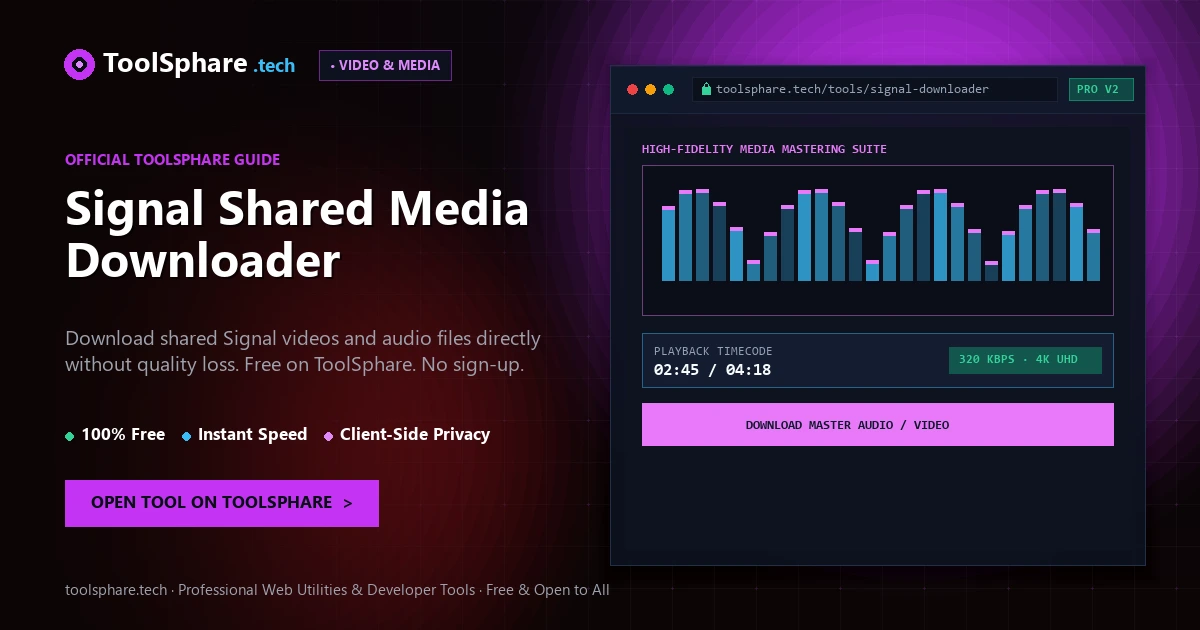Click the audio spectrum visualizer panel
This screenshot has height=630, width=1200.
tap(878, 240)
